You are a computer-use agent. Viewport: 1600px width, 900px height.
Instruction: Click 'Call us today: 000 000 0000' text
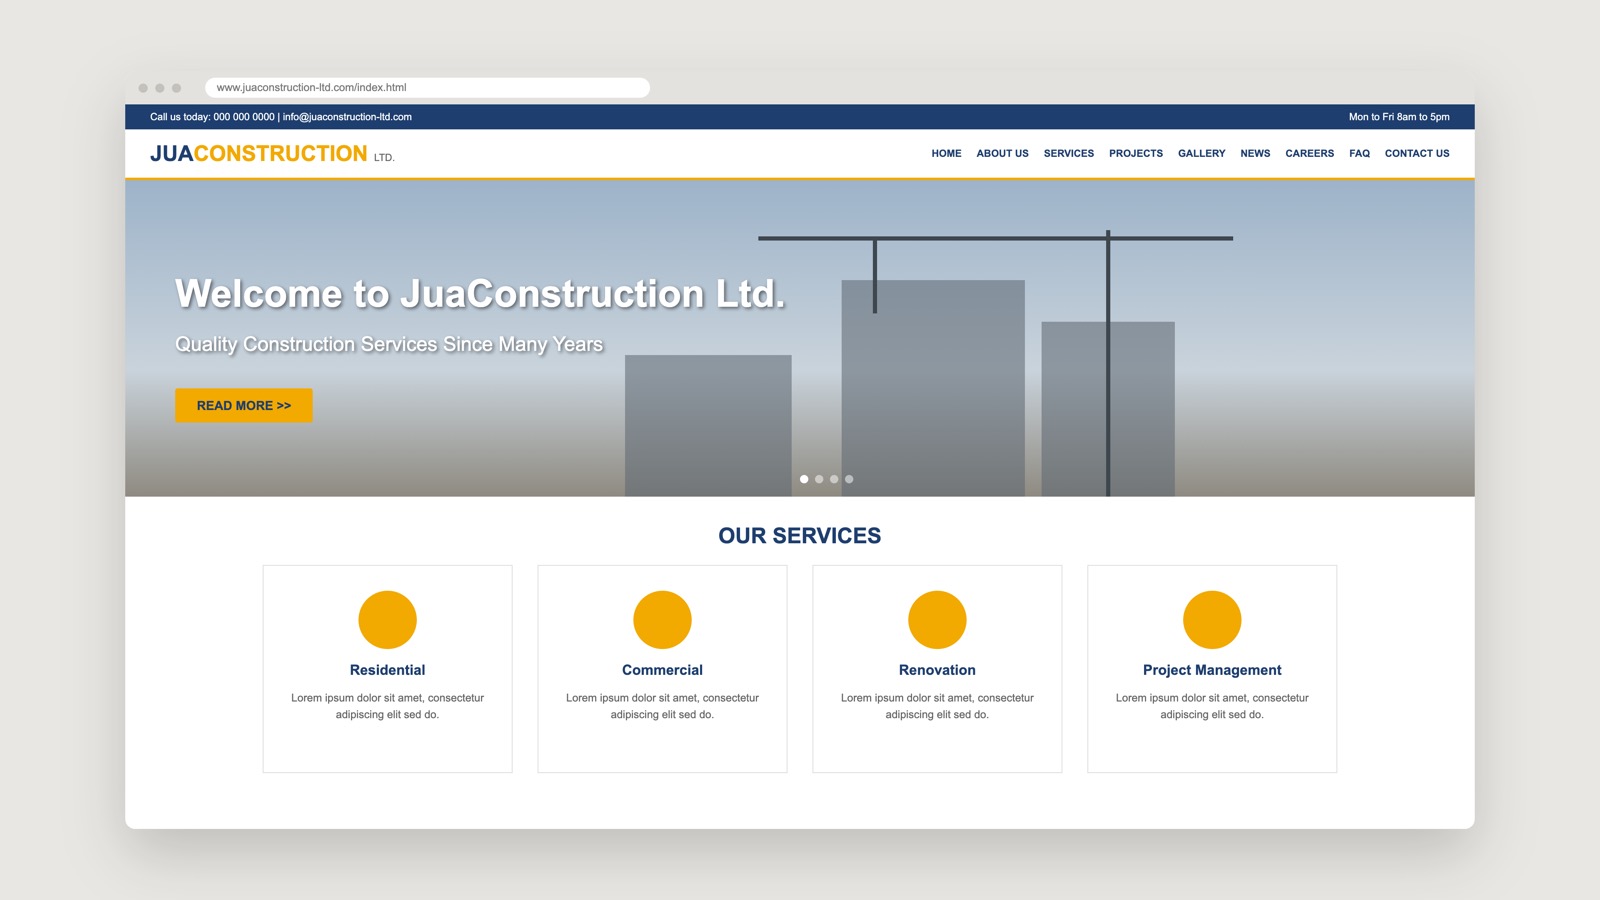212,117
